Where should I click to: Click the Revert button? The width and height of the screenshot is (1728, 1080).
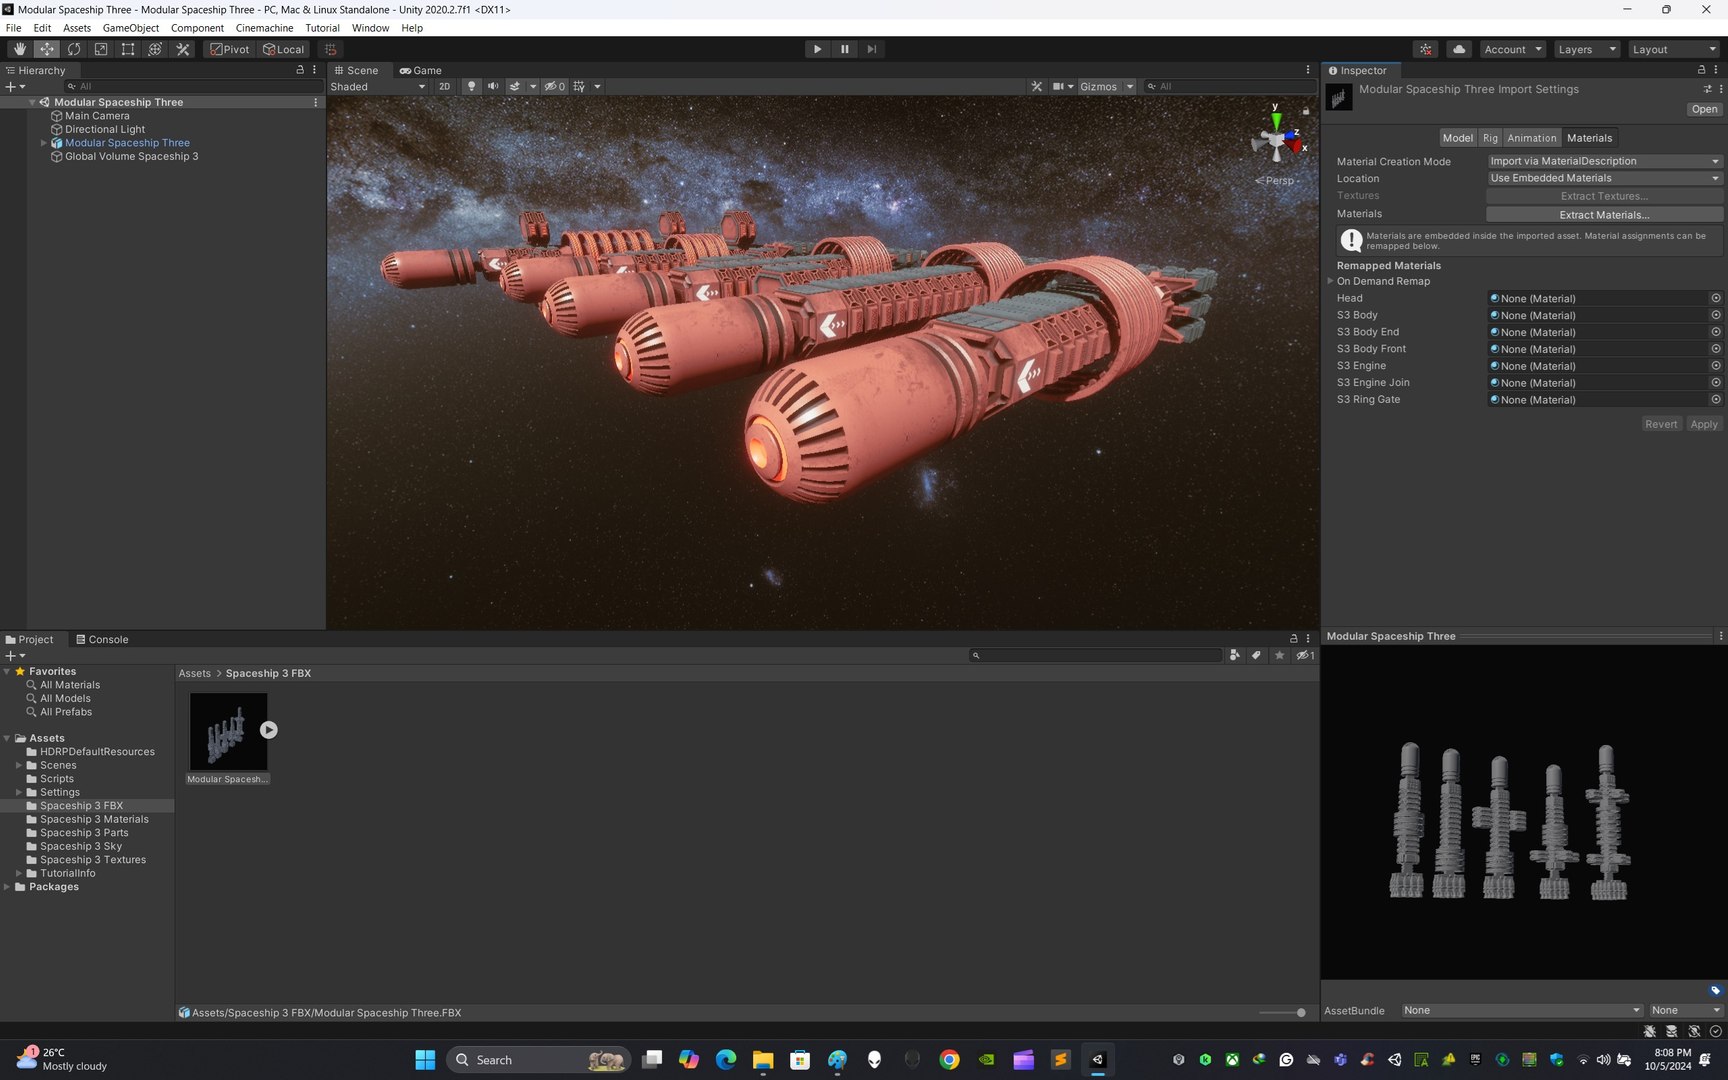pos(1660,424)
